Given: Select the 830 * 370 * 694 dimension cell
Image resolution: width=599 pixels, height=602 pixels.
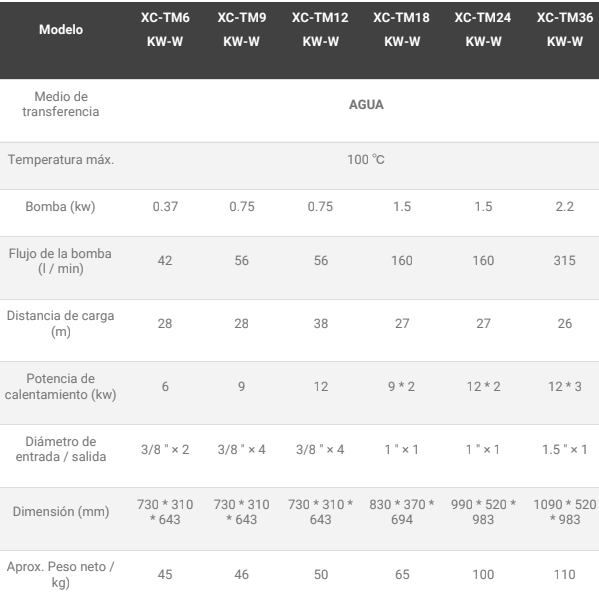Looking at the screenshot, I should (402, 512).
